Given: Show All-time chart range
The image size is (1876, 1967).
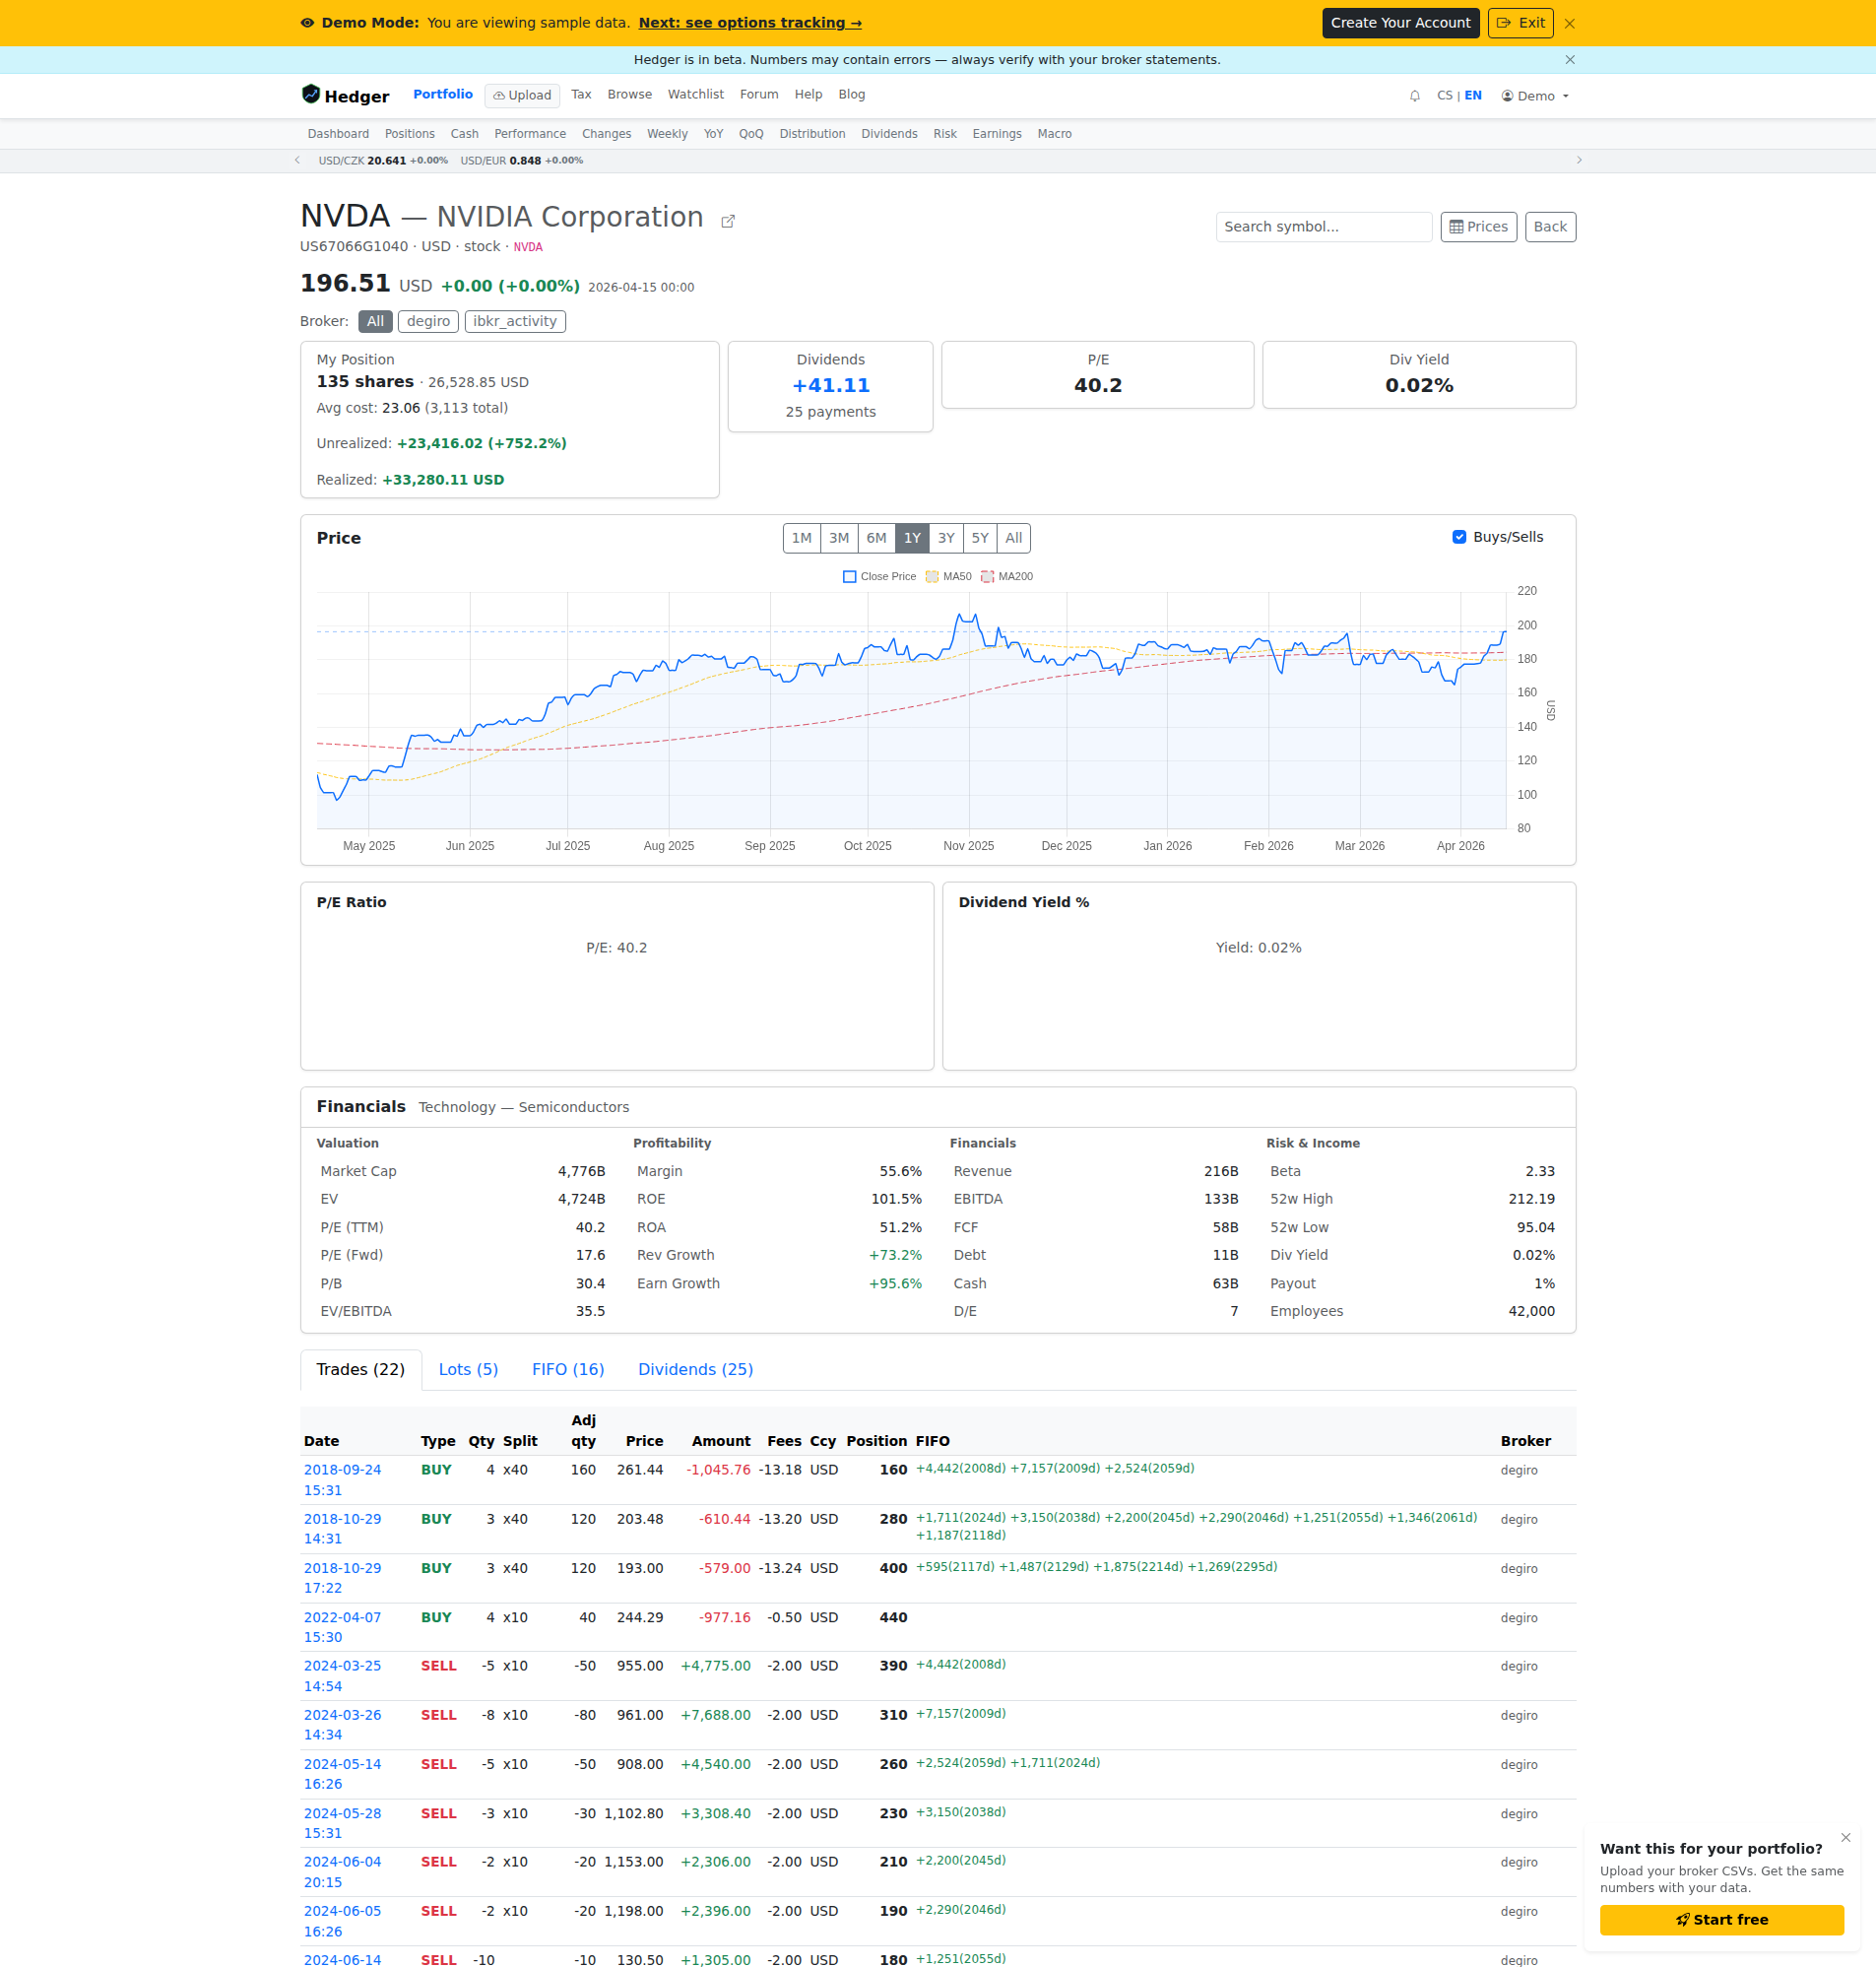Looking at the screenshot, I should point(1013,538).
